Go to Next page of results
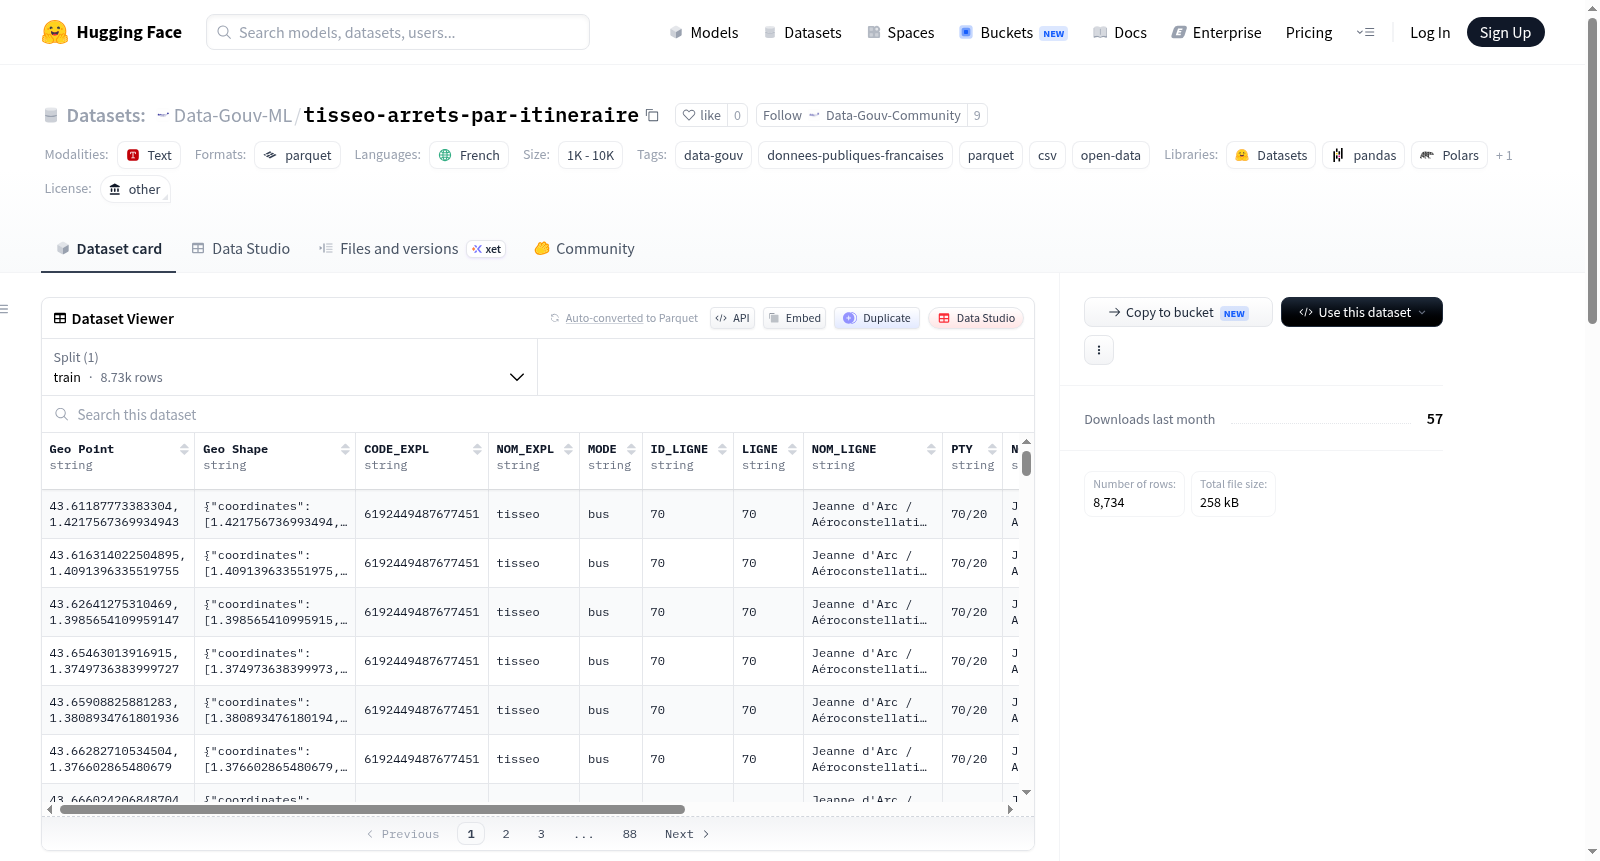Viewport: 1600px width, 861px height. coord(687,834)
